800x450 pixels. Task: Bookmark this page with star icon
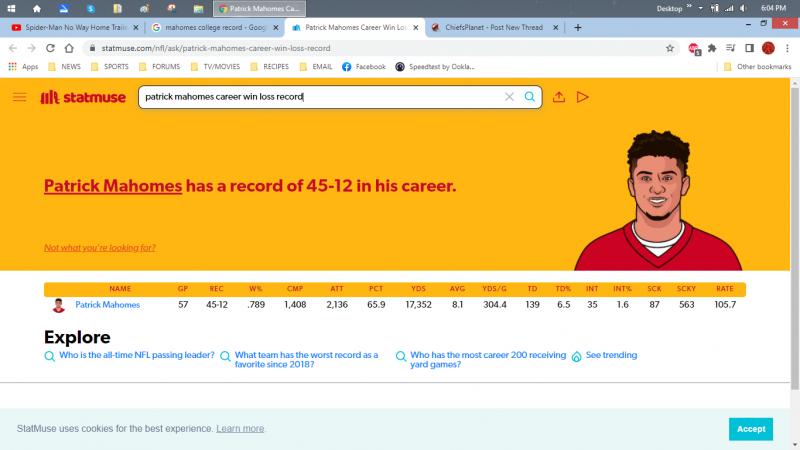[670, 48]
